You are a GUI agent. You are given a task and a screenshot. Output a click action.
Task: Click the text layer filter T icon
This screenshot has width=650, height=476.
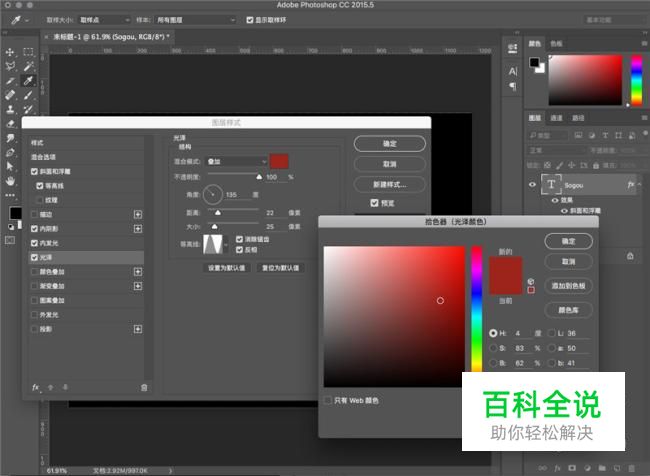(x=605, y=135)
